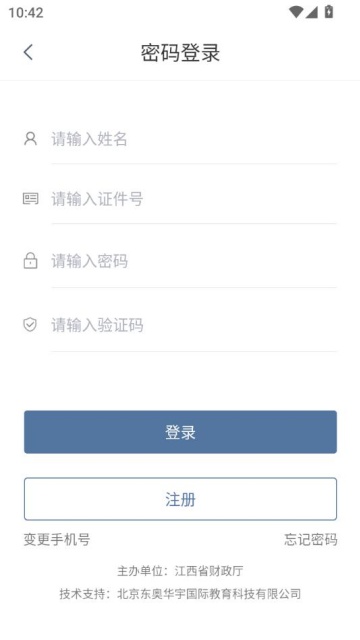Tap the back arrow icon
This screenshot has height=640, width=360.
coord(28,52)
